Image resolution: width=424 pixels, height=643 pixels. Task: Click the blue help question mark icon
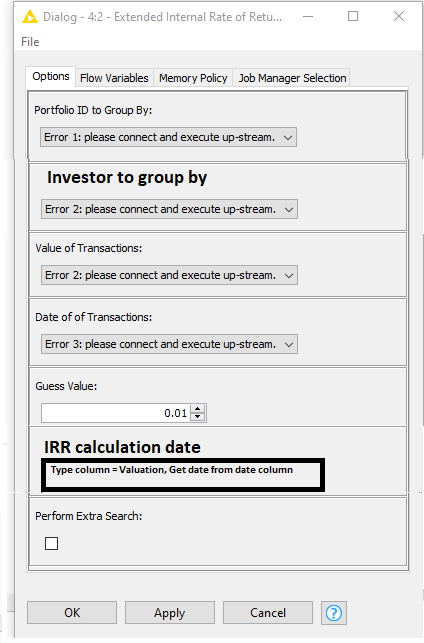(334, 613)
